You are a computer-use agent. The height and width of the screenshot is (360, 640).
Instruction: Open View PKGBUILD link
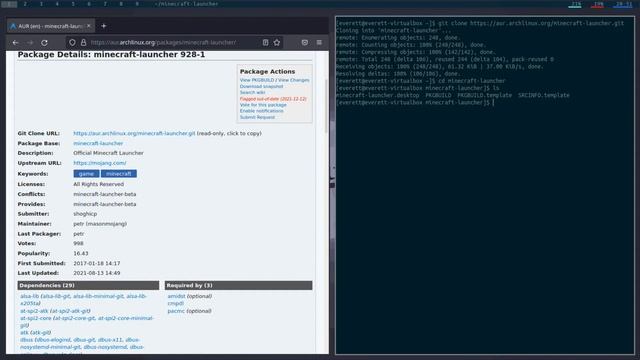point(257,80)
